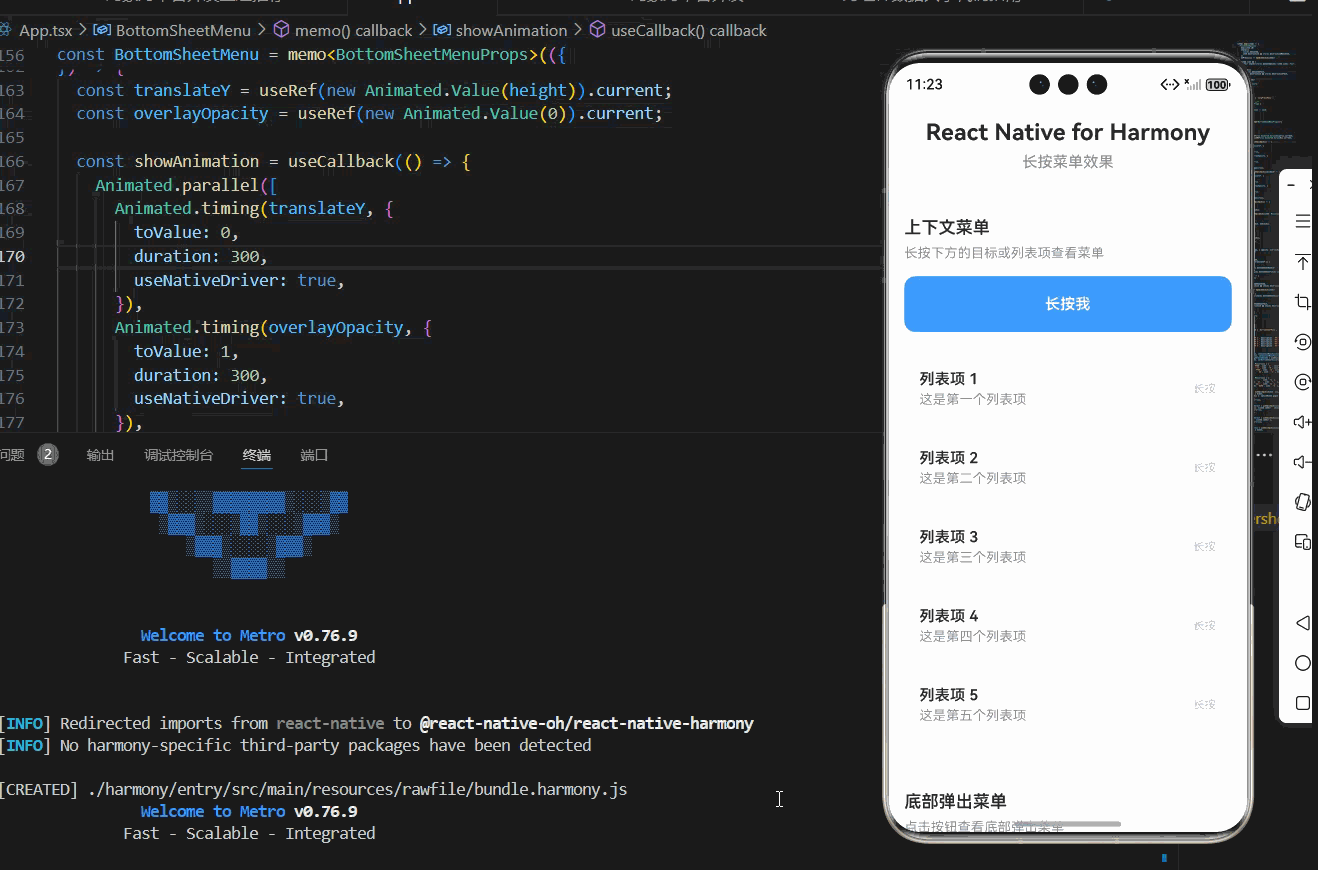This screenshot has height=870, width=1318.
Task: Decrease emulator volume
Action: point(1302,462)
